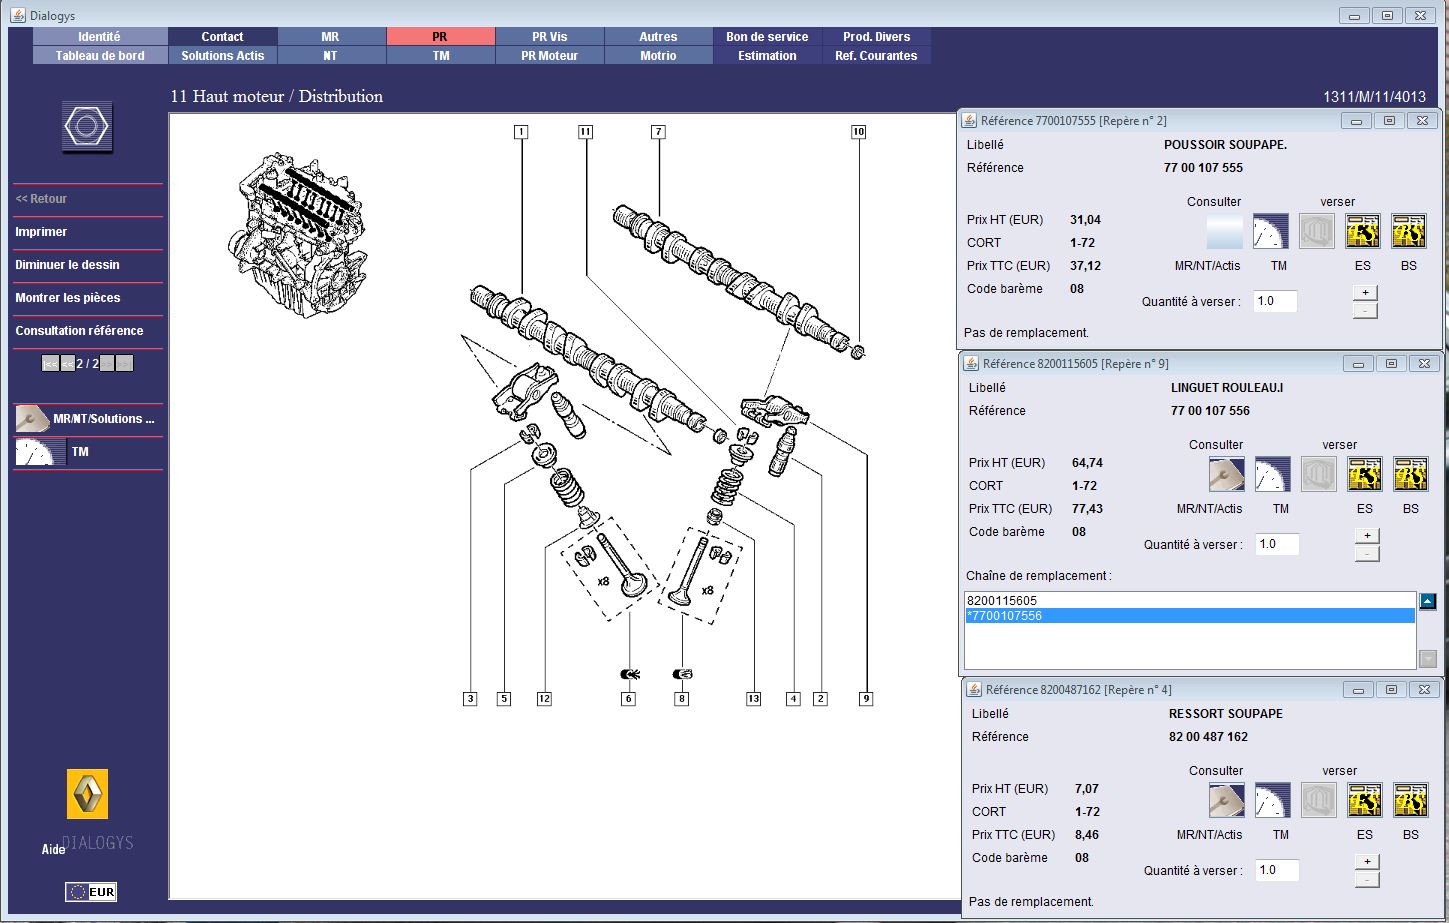Switch to the PR Vis tab
The width and height of the screenshot is (1449, 923).
pos(549,36)
